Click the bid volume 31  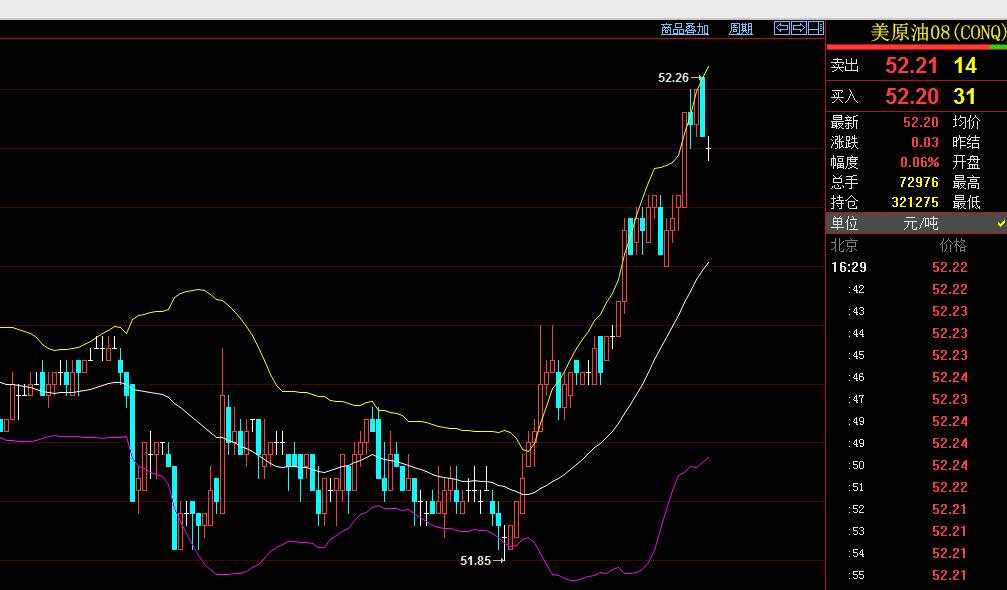965,96
